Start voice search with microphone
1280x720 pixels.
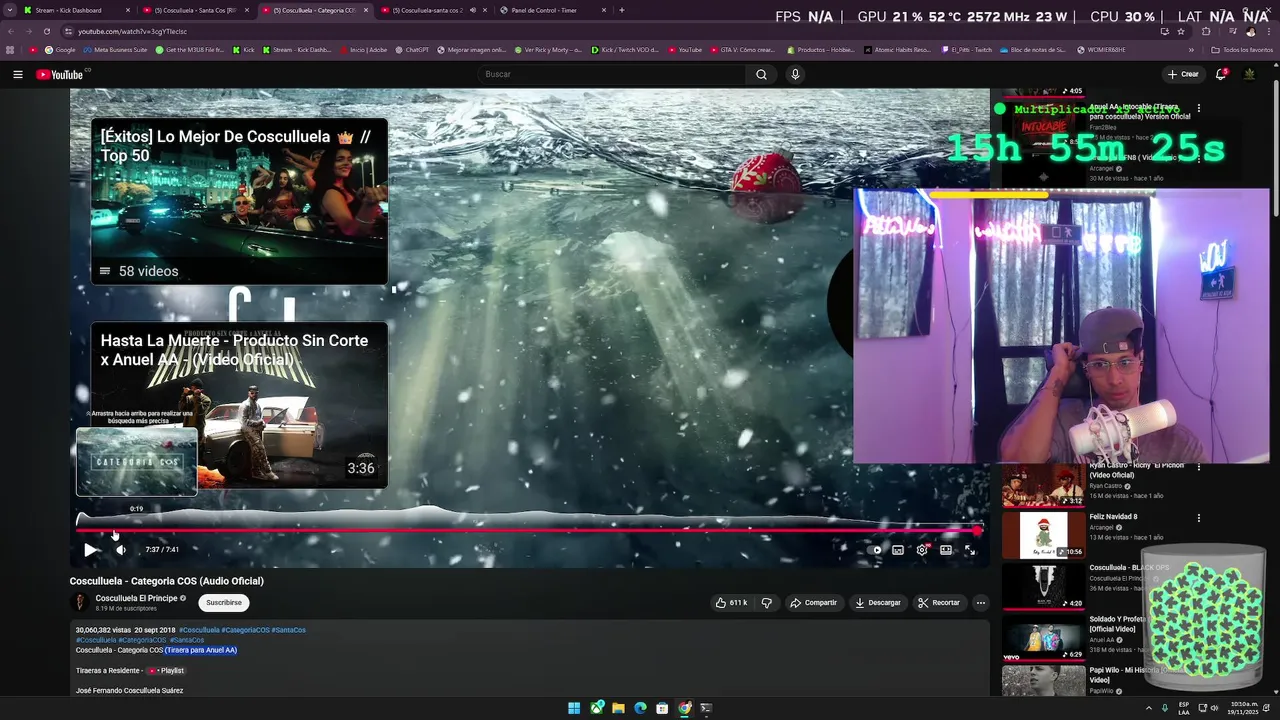pos(795,74)
